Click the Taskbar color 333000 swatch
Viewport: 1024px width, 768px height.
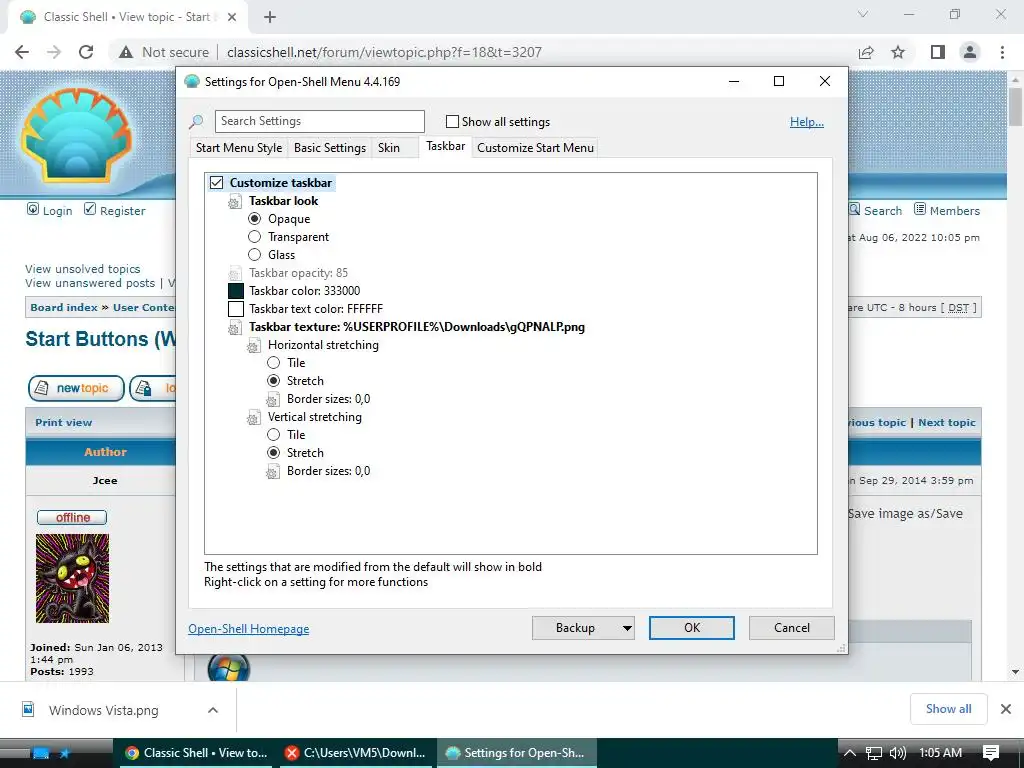236,291
